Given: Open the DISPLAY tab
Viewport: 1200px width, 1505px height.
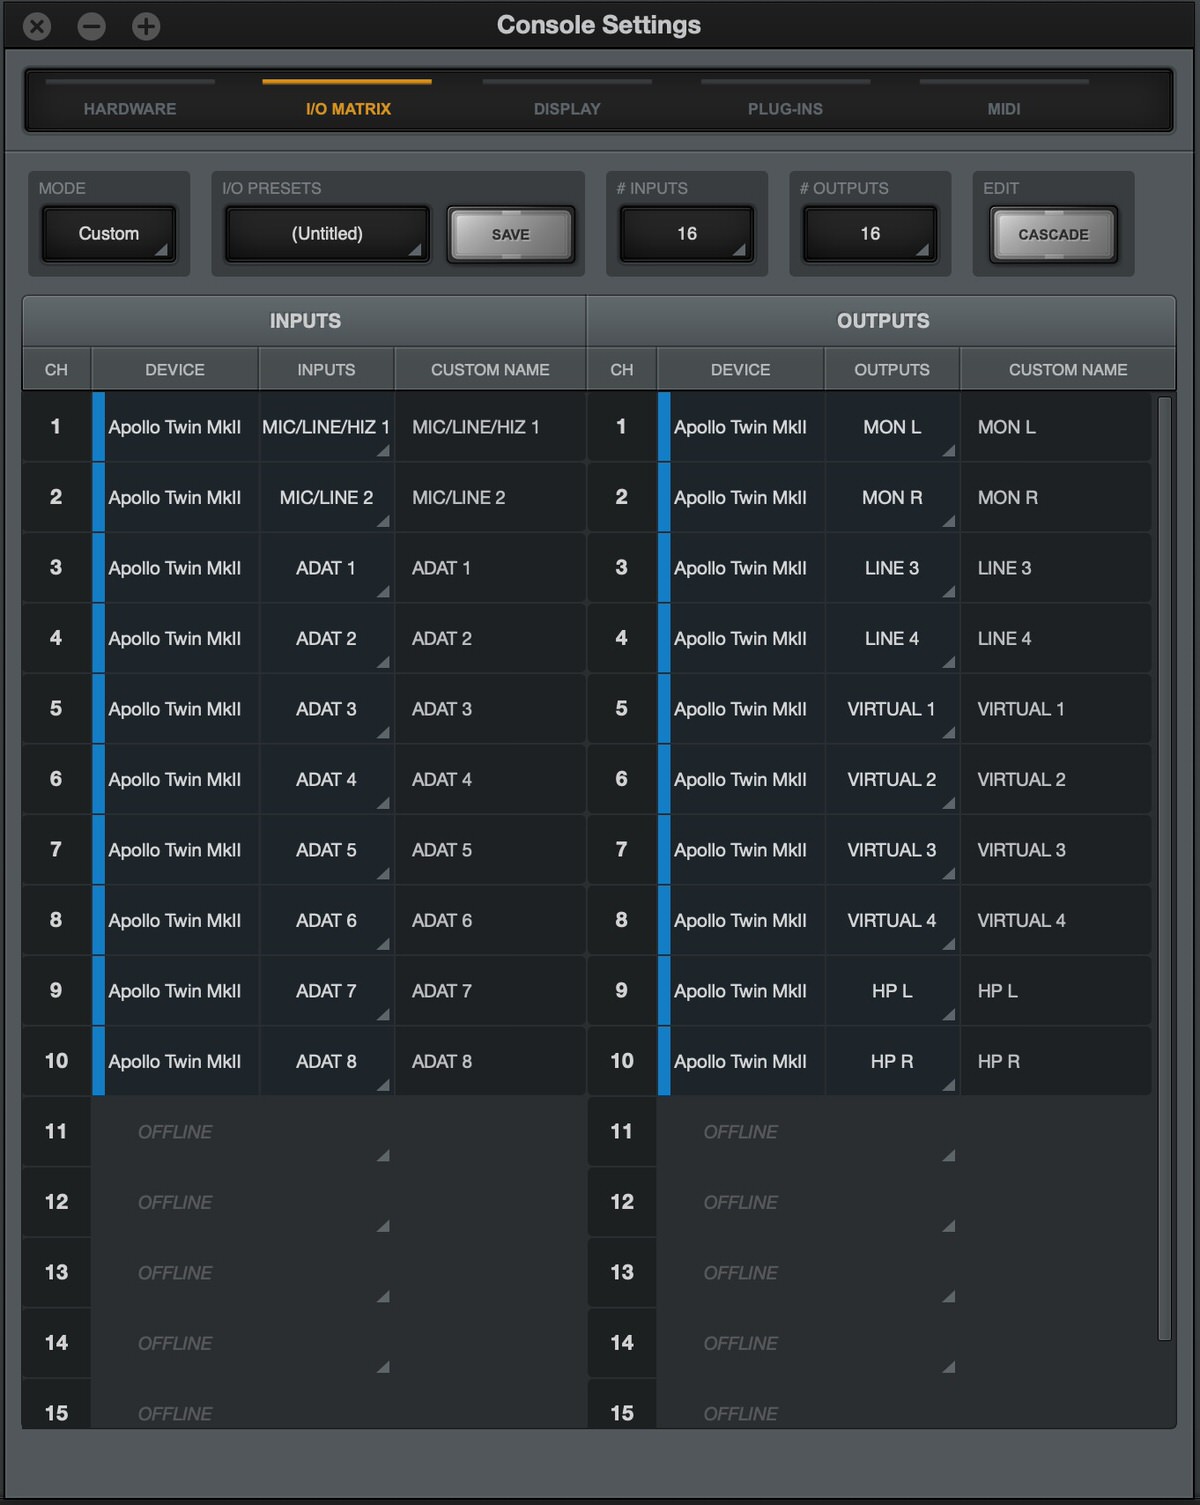Looking at the screenshot, I should click(x=567, y=108).
